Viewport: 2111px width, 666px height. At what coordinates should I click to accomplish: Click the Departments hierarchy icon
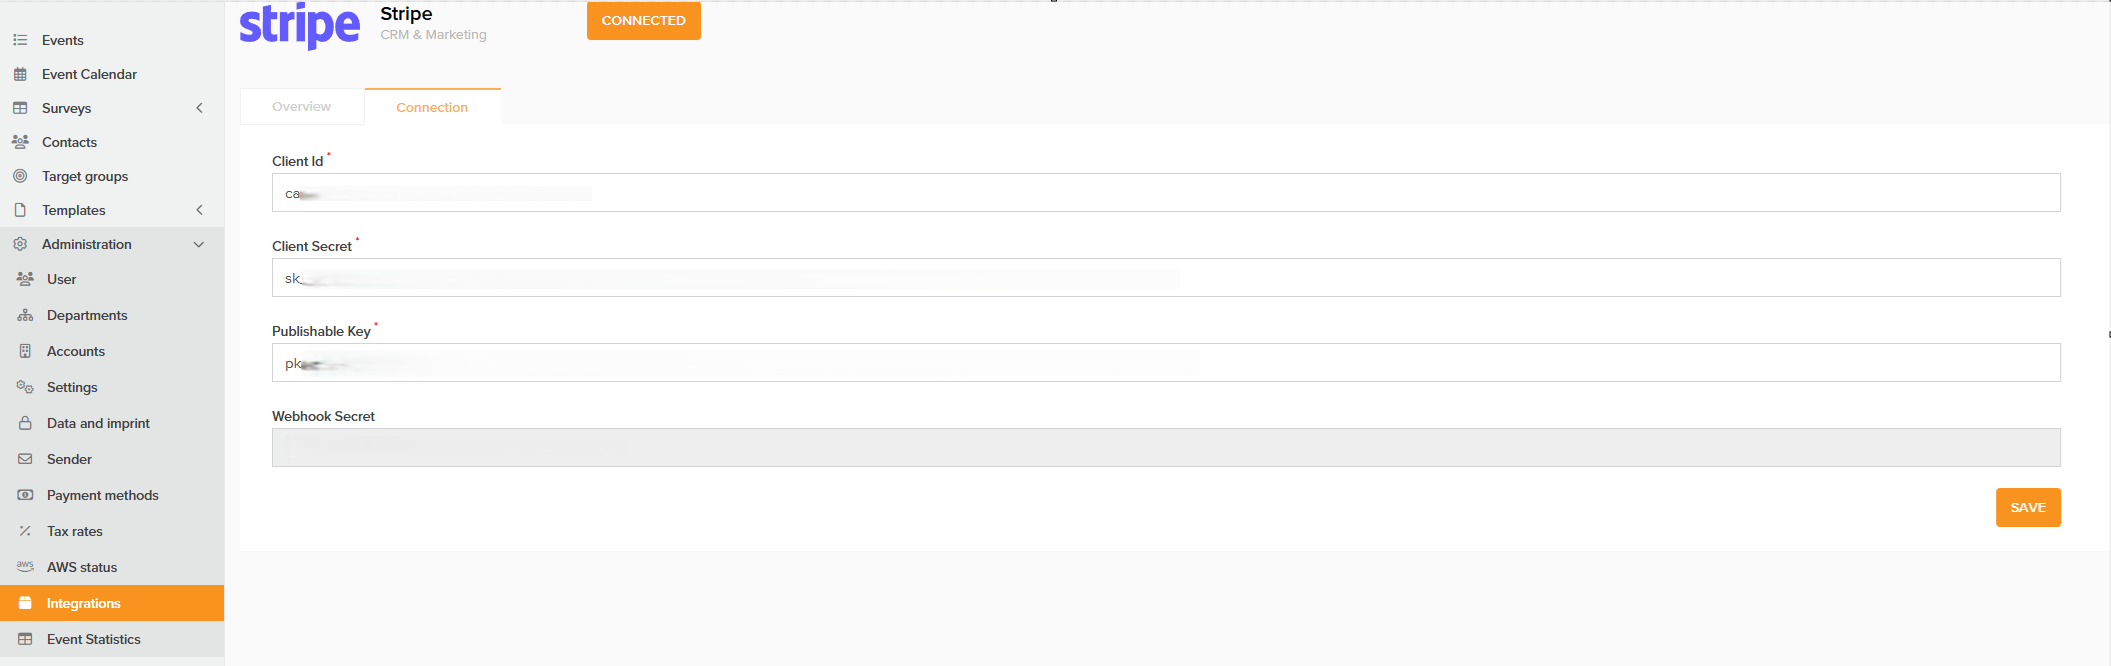25,315
